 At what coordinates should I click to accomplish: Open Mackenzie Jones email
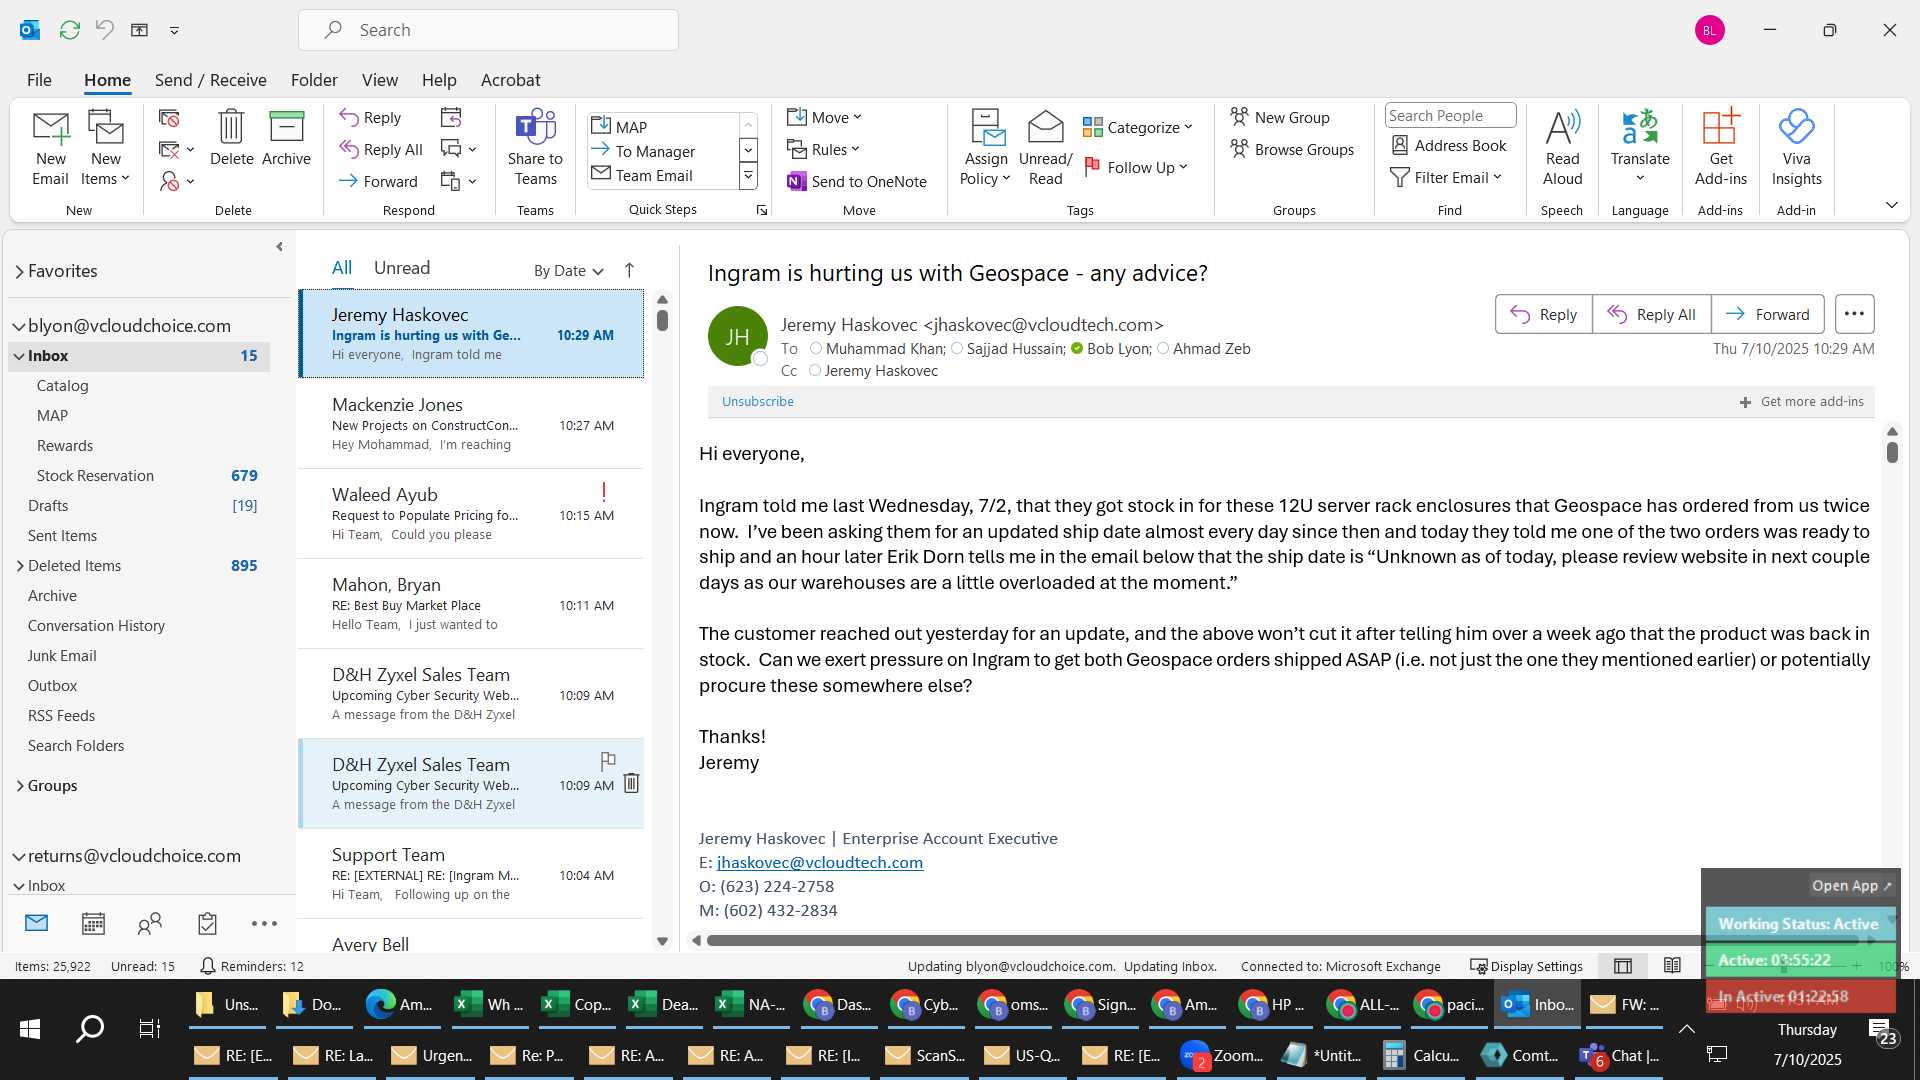point(471,424)
